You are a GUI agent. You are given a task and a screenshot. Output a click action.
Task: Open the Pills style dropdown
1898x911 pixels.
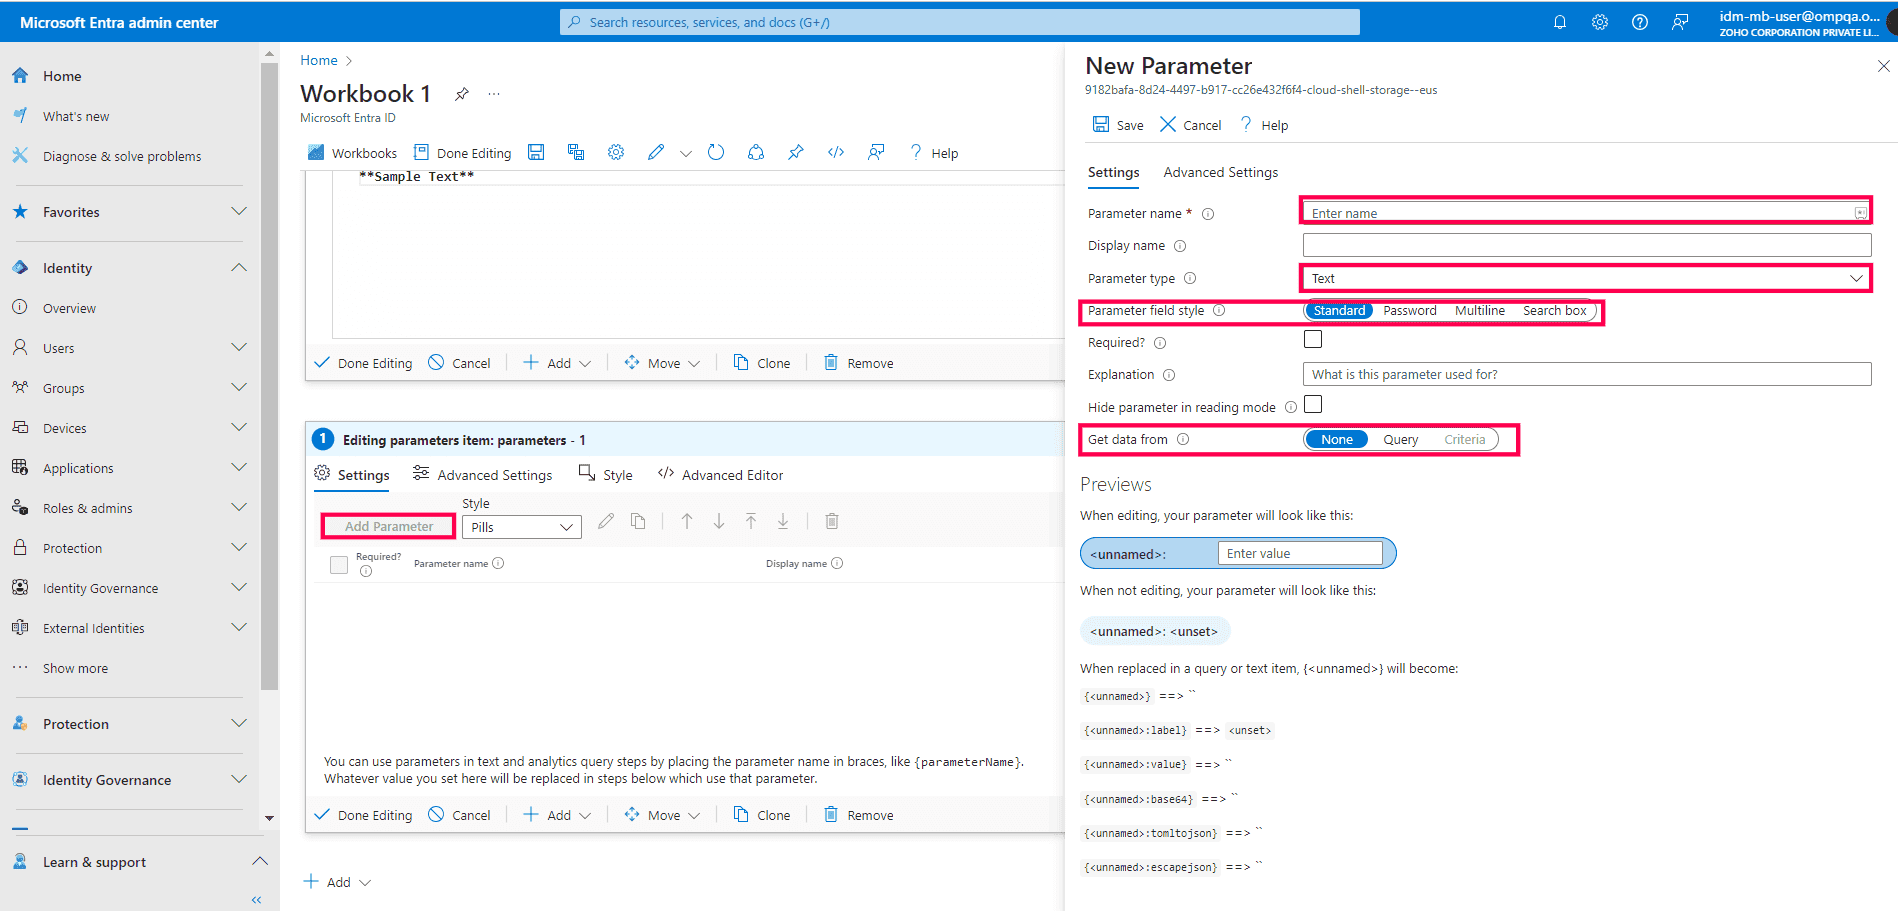point(521,526)
